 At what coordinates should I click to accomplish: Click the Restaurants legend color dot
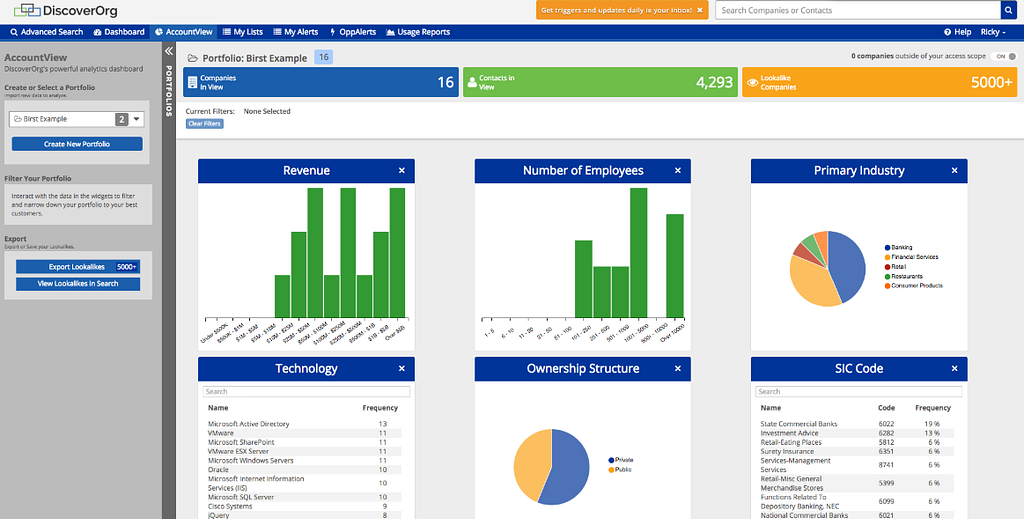[888, 276]
